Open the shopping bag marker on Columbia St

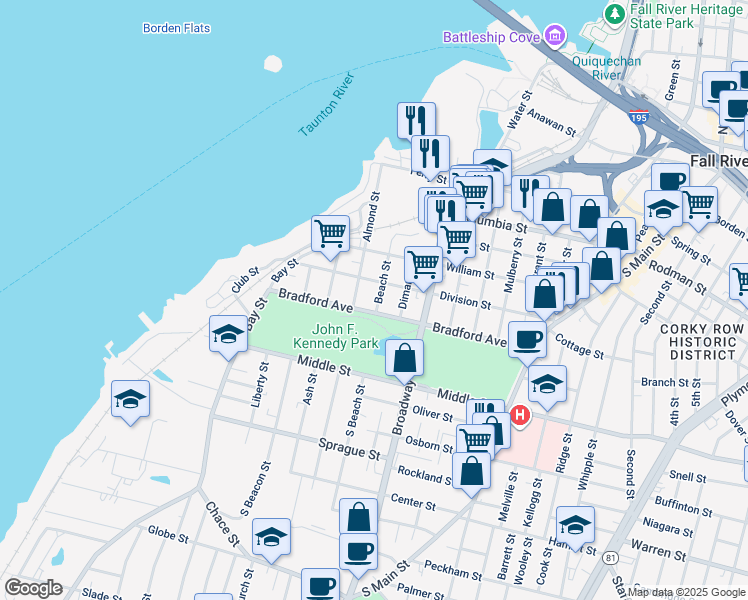pos(552,210)
